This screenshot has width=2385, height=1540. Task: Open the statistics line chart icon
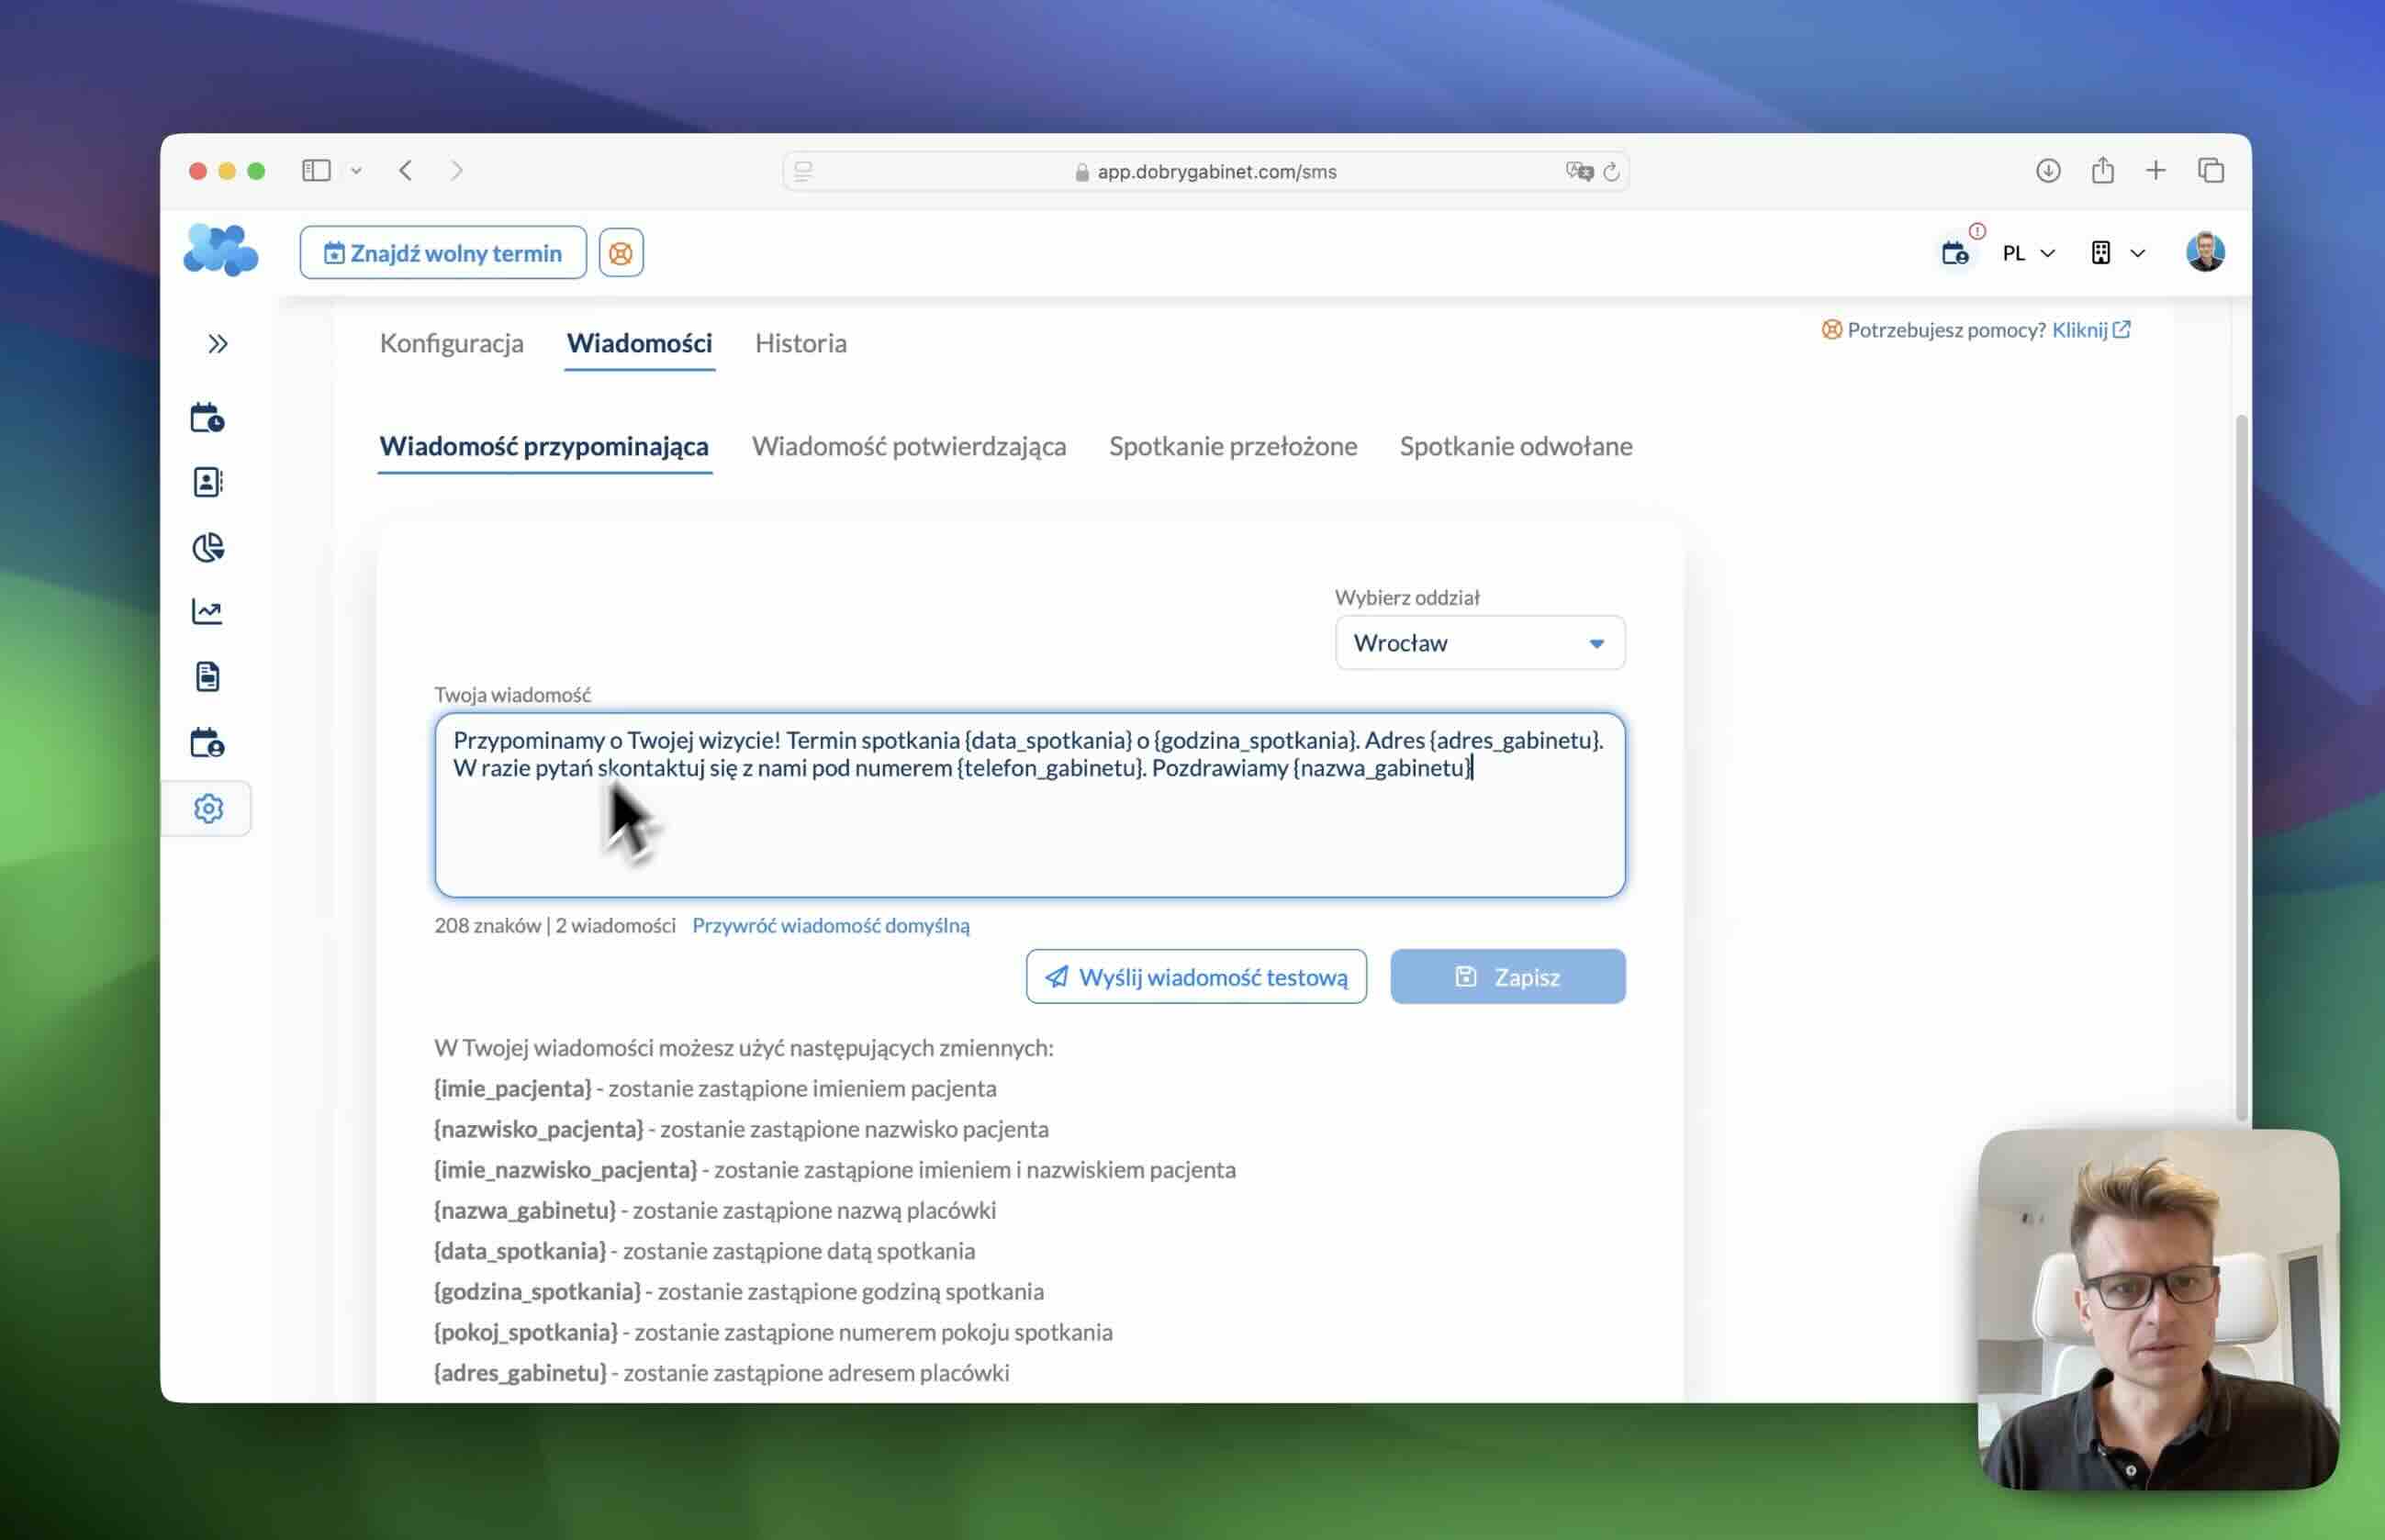coord(208,611)
